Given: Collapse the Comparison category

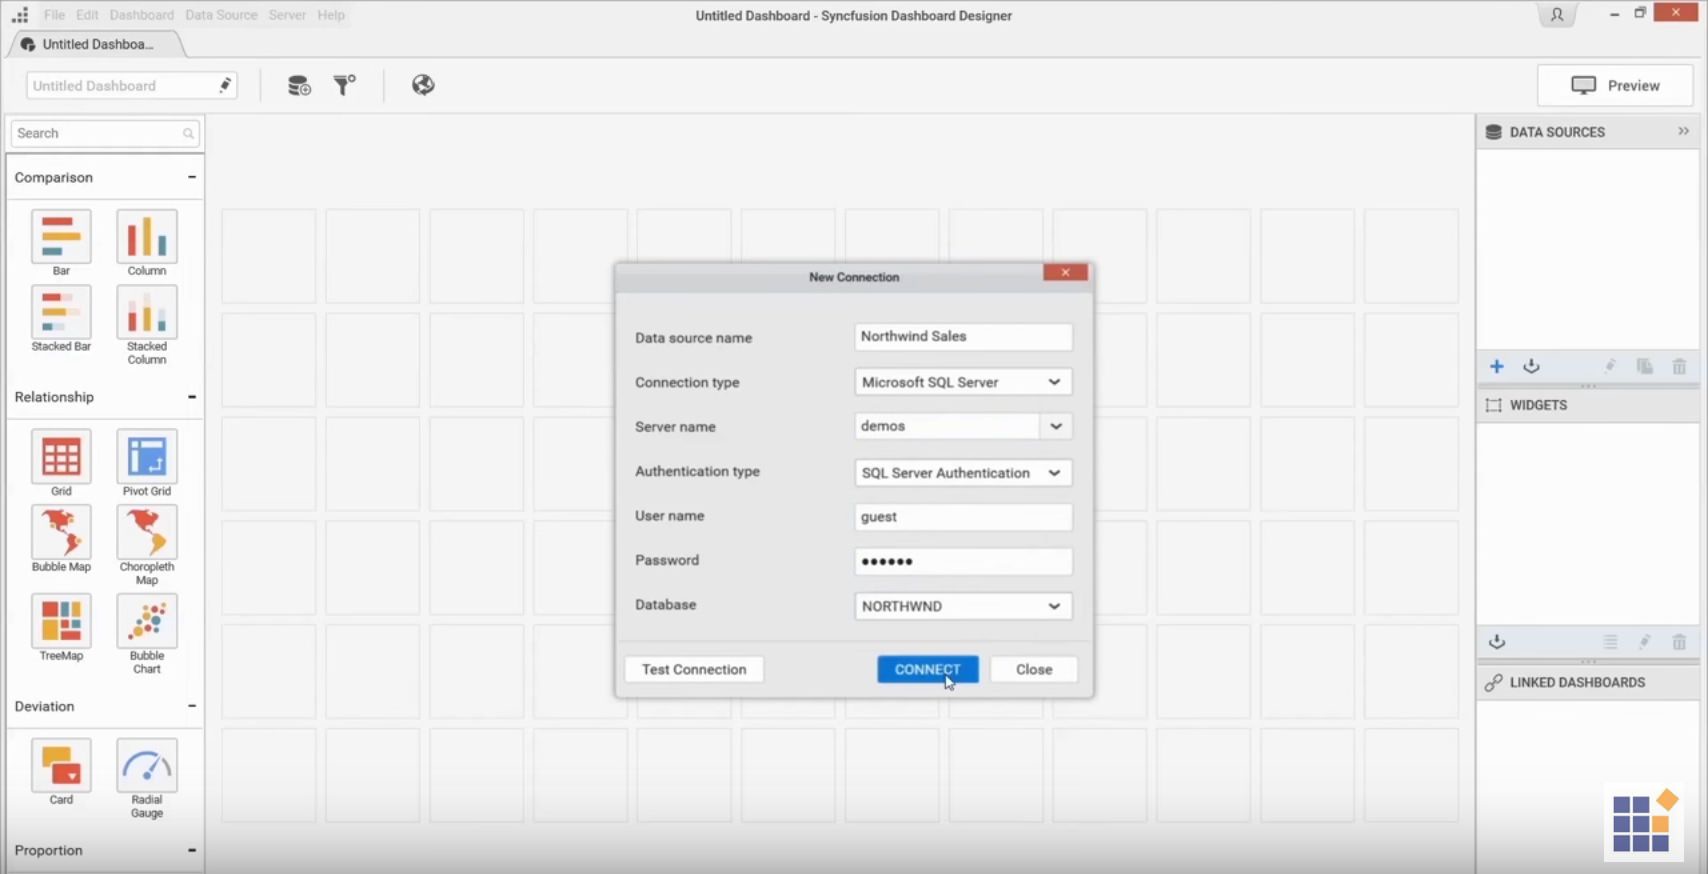Looking at the screenshot, I should (x=192, y=177).
